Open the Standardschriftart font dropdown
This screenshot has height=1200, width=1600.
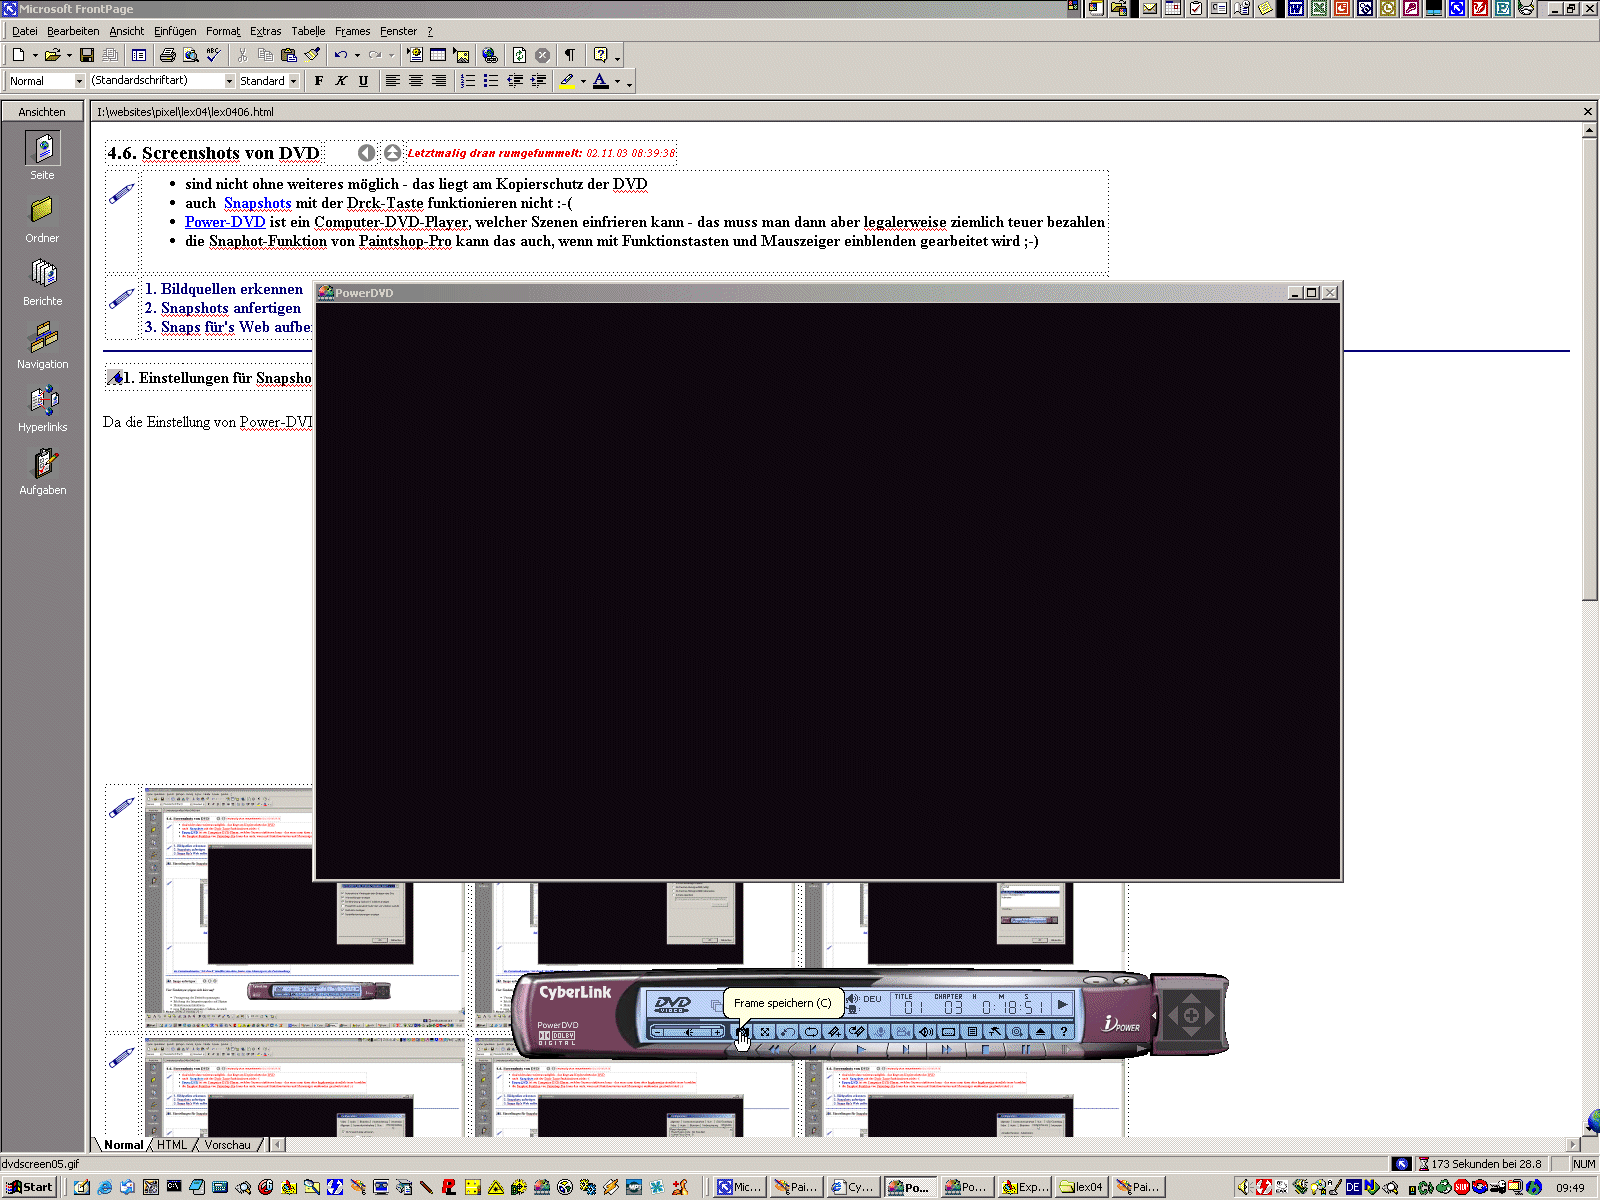(x=229, y=81)
